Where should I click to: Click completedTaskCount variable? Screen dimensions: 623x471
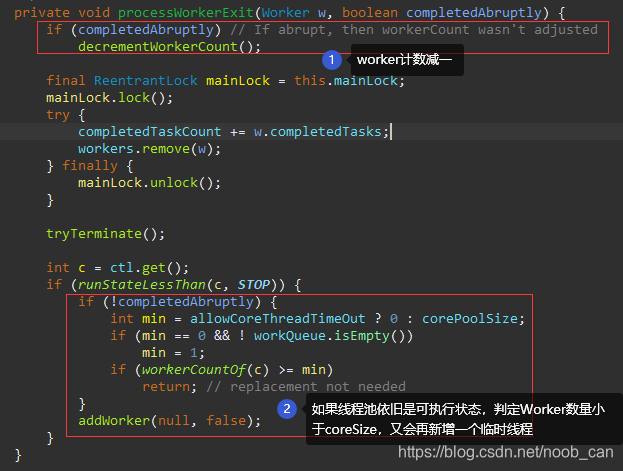coord(149,132)
